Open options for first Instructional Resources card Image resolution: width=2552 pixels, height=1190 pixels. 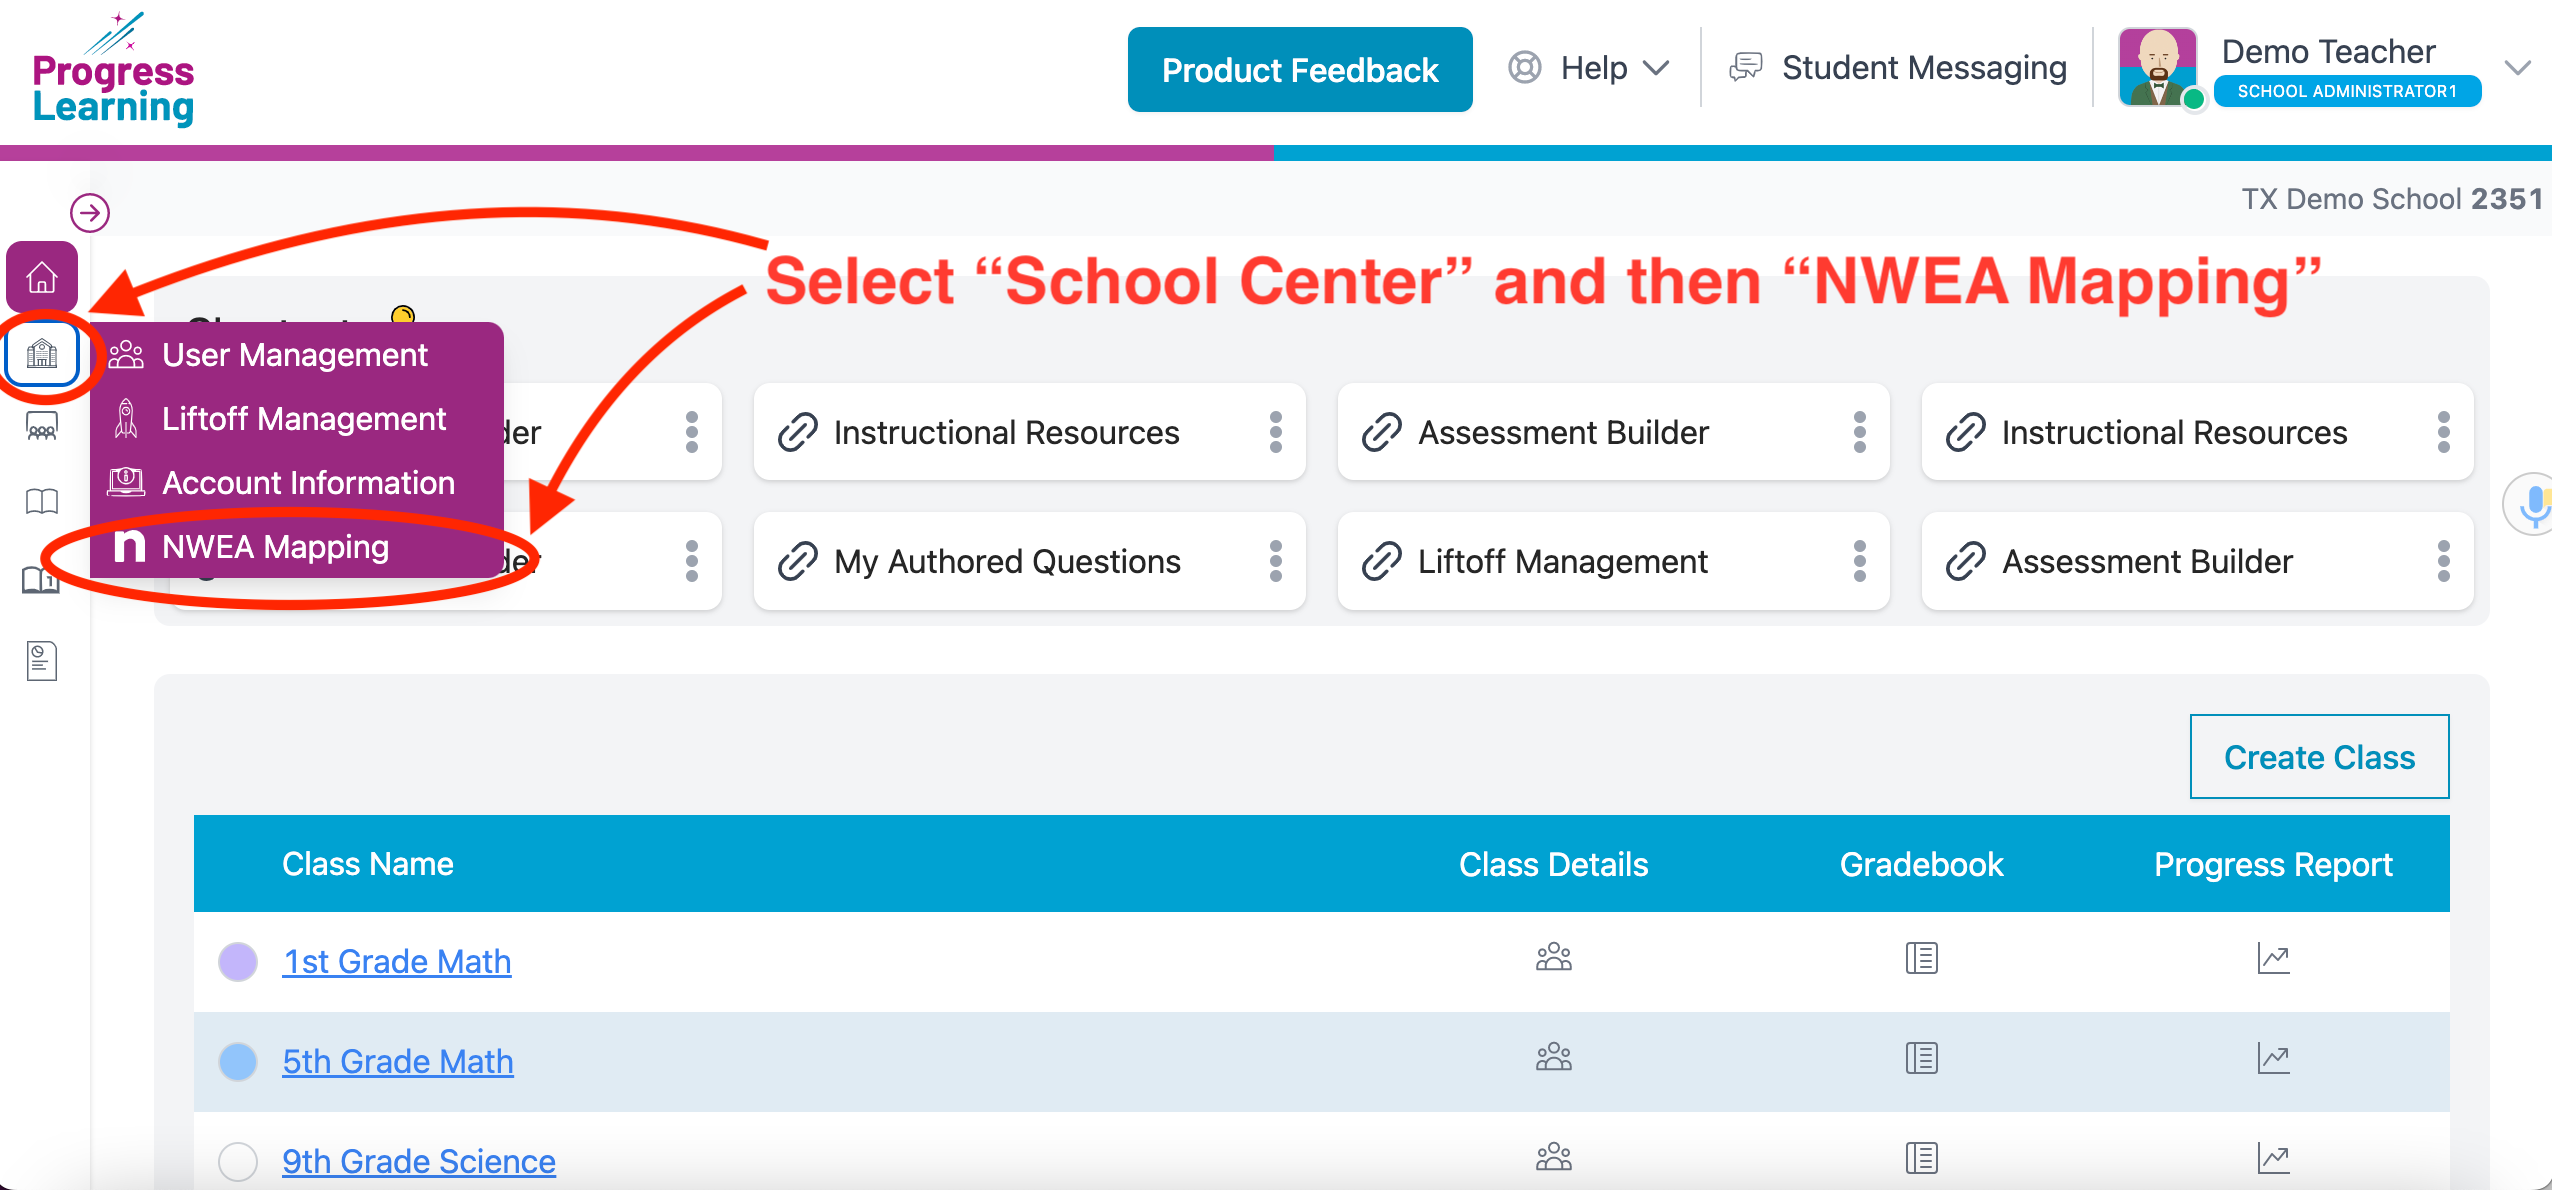1276,432
